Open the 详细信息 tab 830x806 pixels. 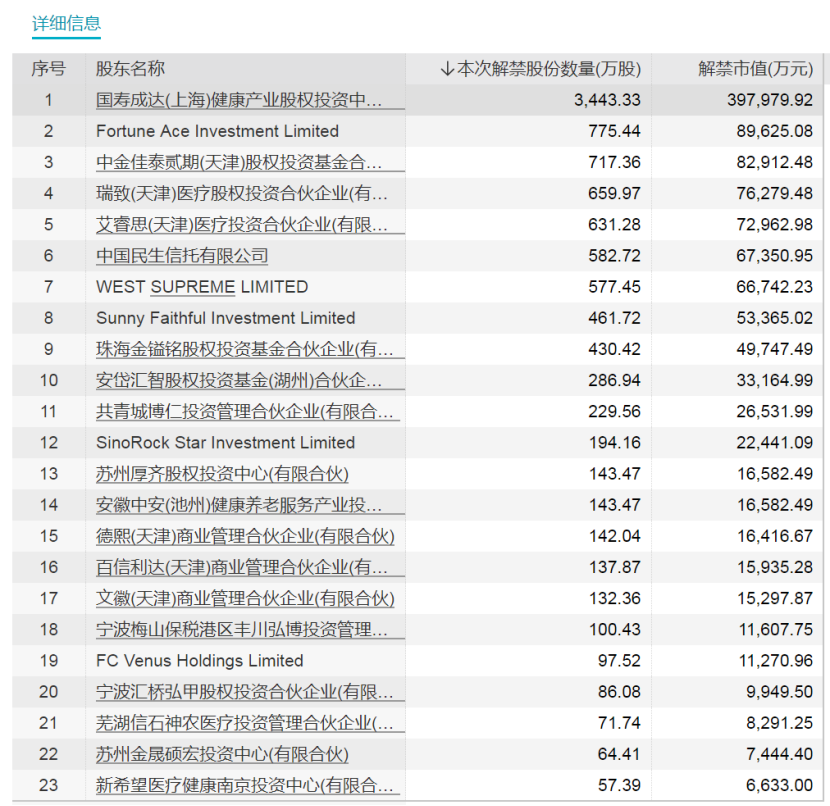click(66, 23)
